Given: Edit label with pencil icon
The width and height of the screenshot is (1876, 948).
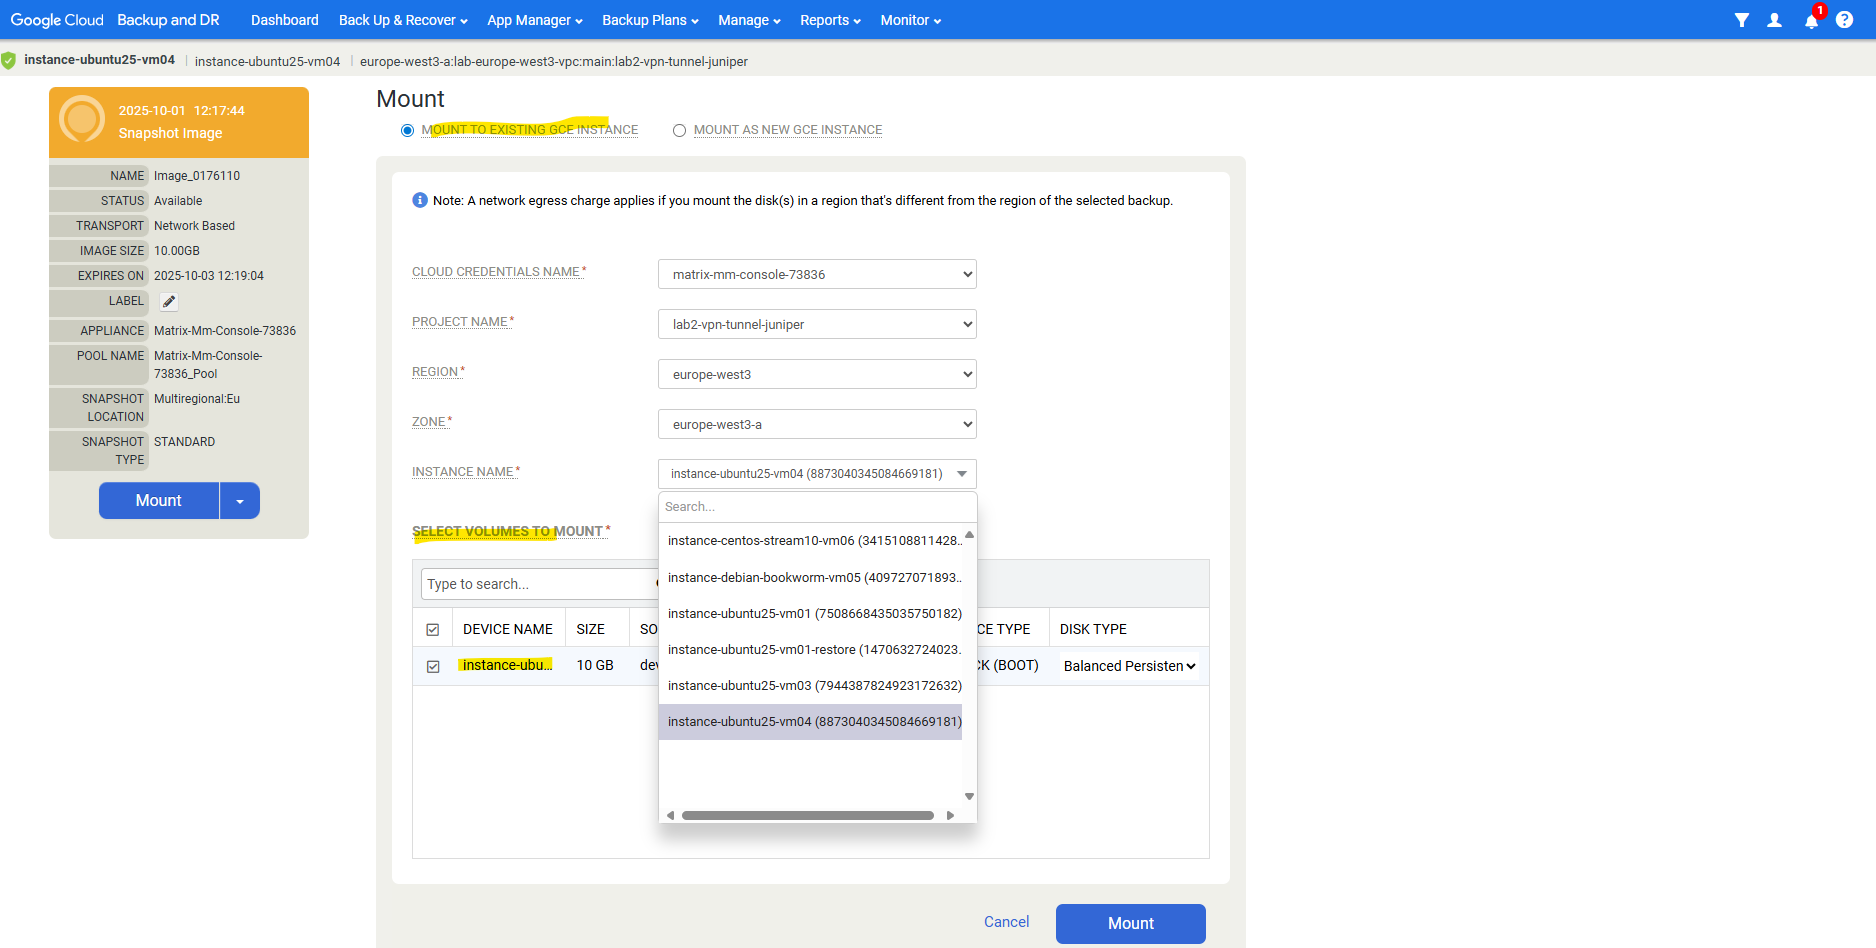Looking at the screenshot, I should [169, 302].
